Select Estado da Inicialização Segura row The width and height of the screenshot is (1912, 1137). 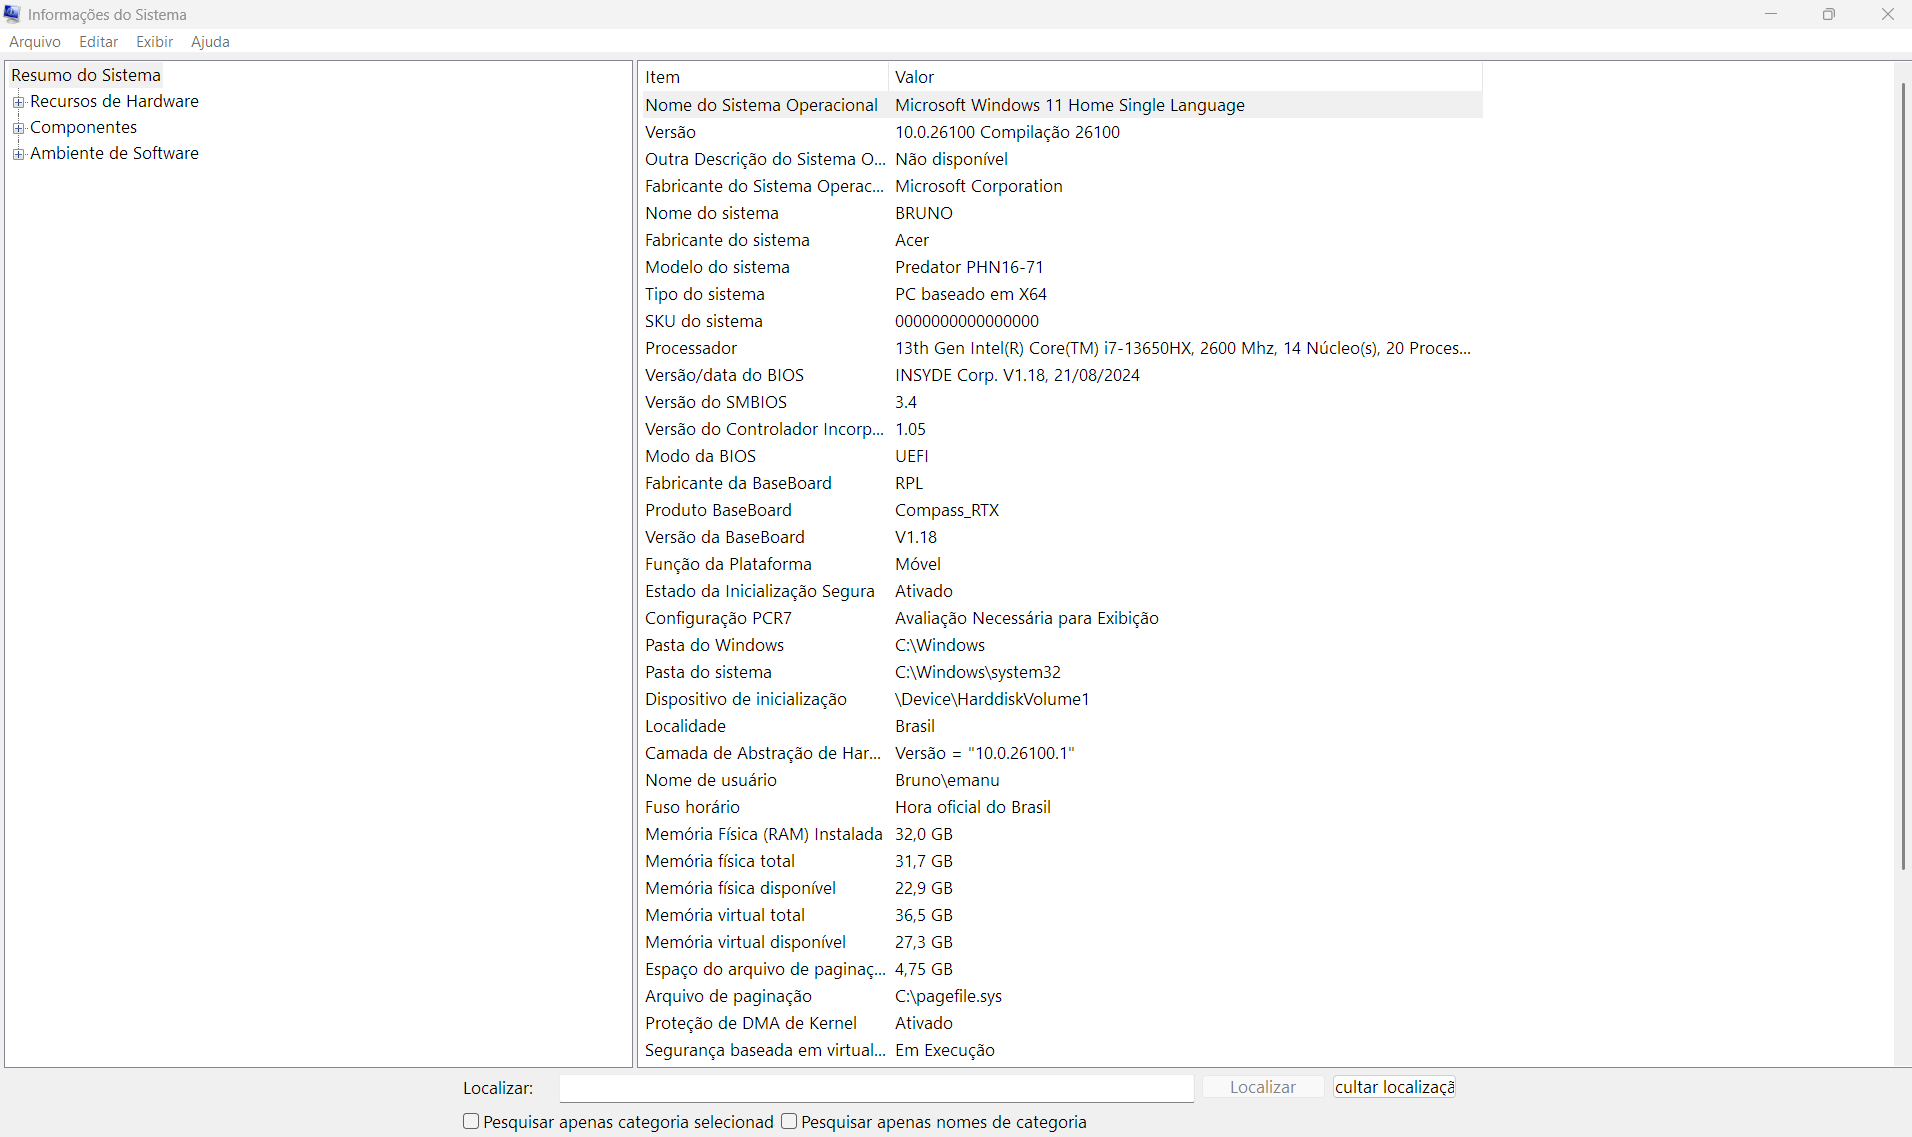[1061, 591]
